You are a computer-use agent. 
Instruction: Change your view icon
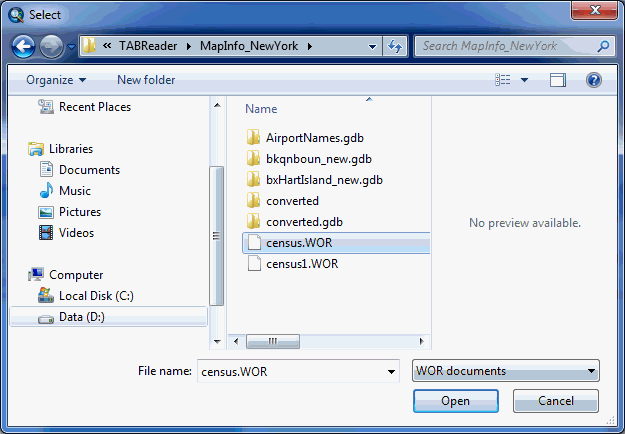click(x=503, y=80)
